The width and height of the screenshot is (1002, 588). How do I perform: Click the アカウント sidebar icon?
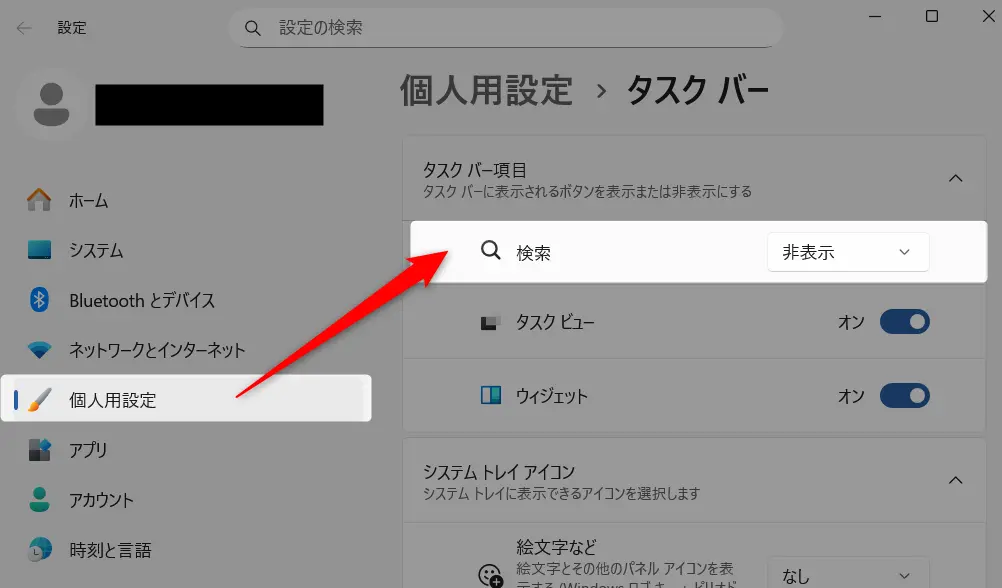click(38, 500)
